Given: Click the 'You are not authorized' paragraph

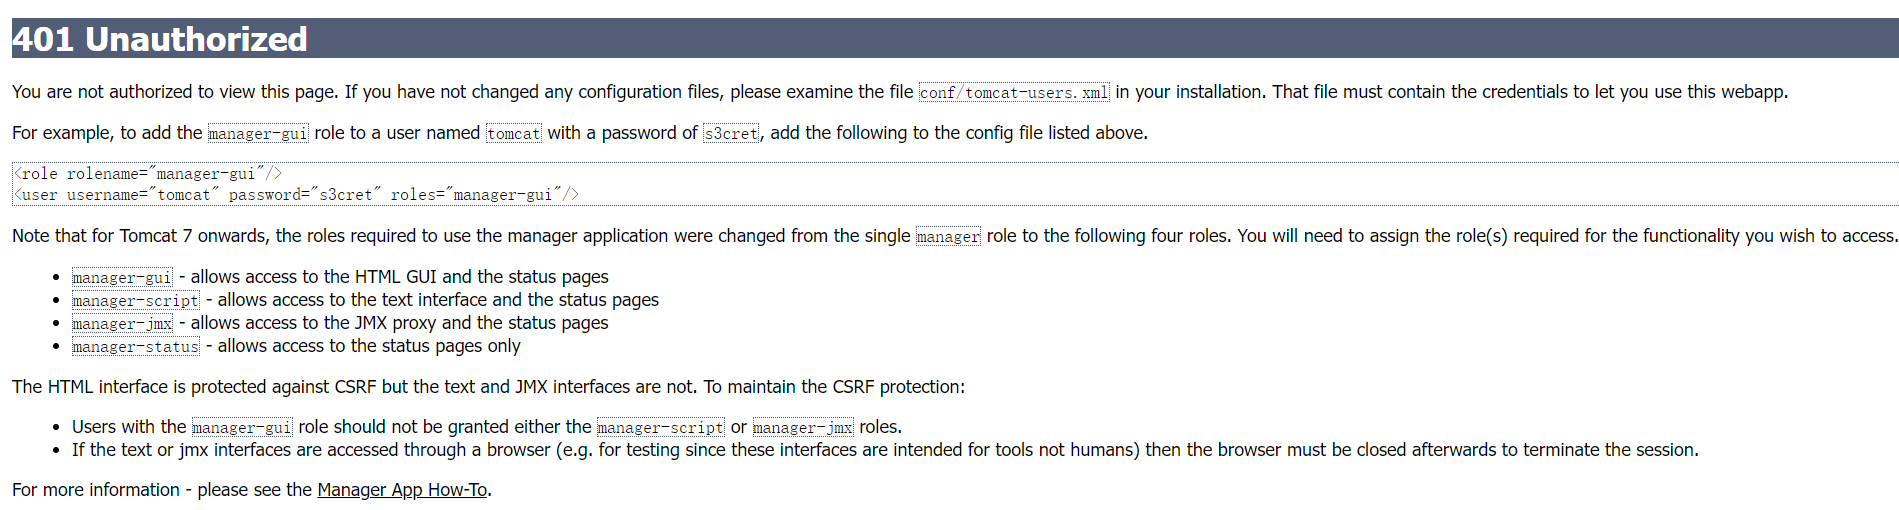Looking at the screenshot, I should [x=460, y=92].
